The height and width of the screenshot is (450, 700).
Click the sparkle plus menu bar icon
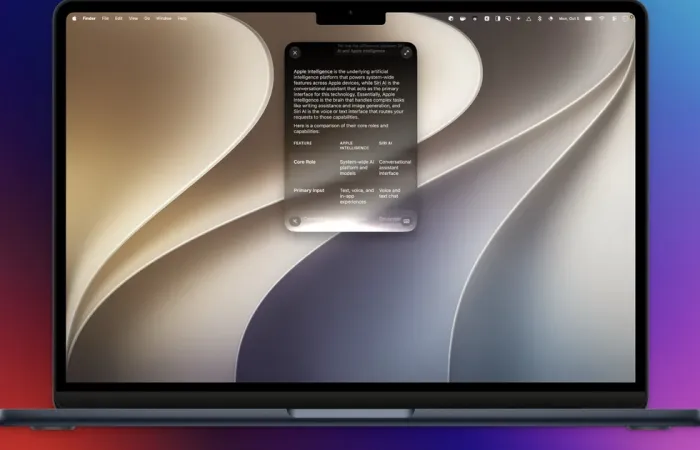pos(518,19)
